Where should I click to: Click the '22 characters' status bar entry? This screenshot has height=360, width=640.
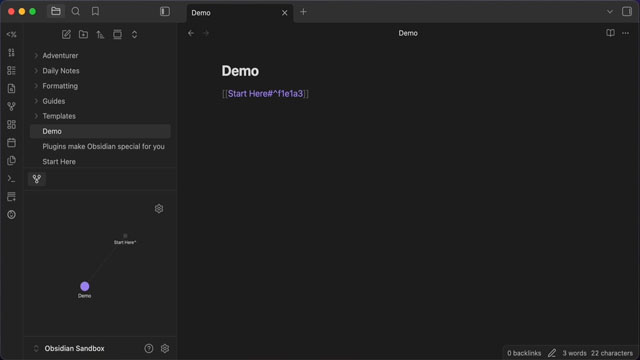point(612,353)
